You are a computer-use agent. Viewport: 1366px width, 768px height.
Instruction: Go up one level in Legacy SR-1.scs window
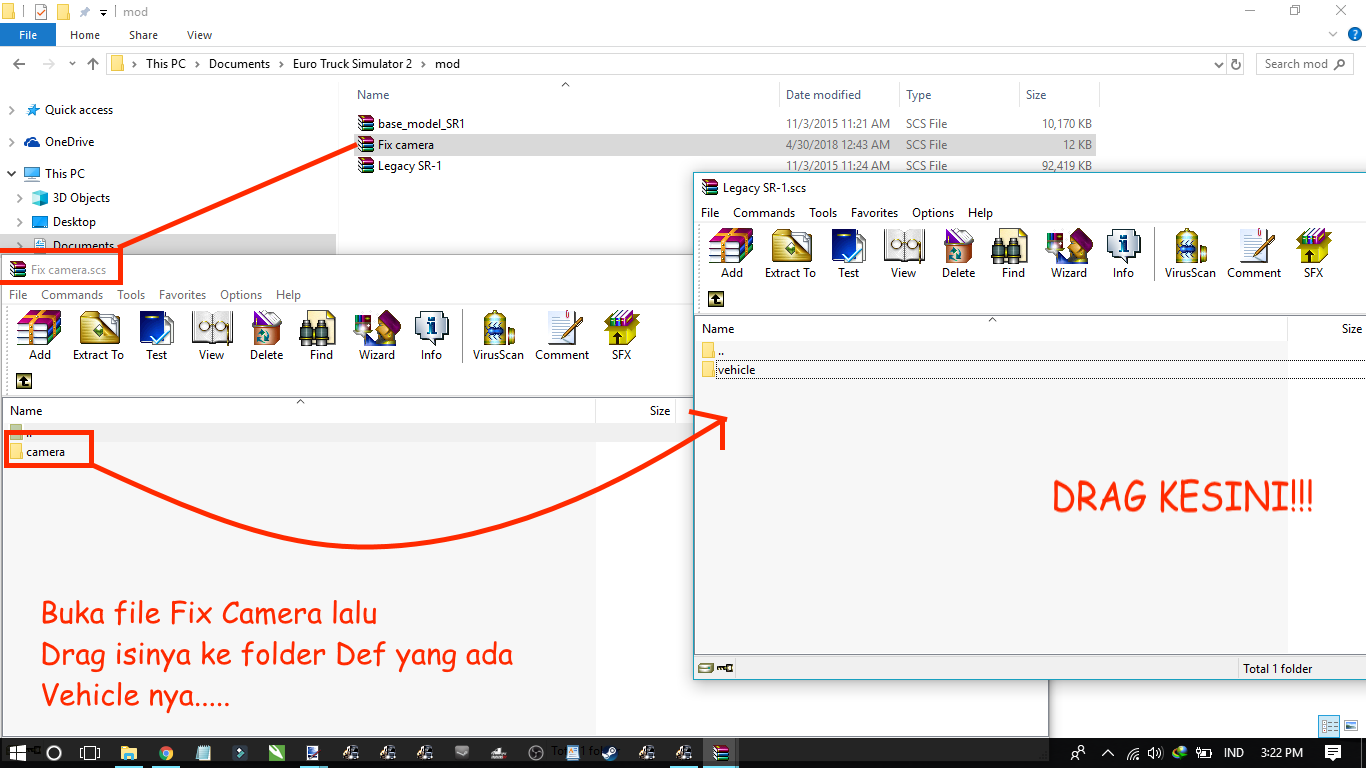pos(716,299)
